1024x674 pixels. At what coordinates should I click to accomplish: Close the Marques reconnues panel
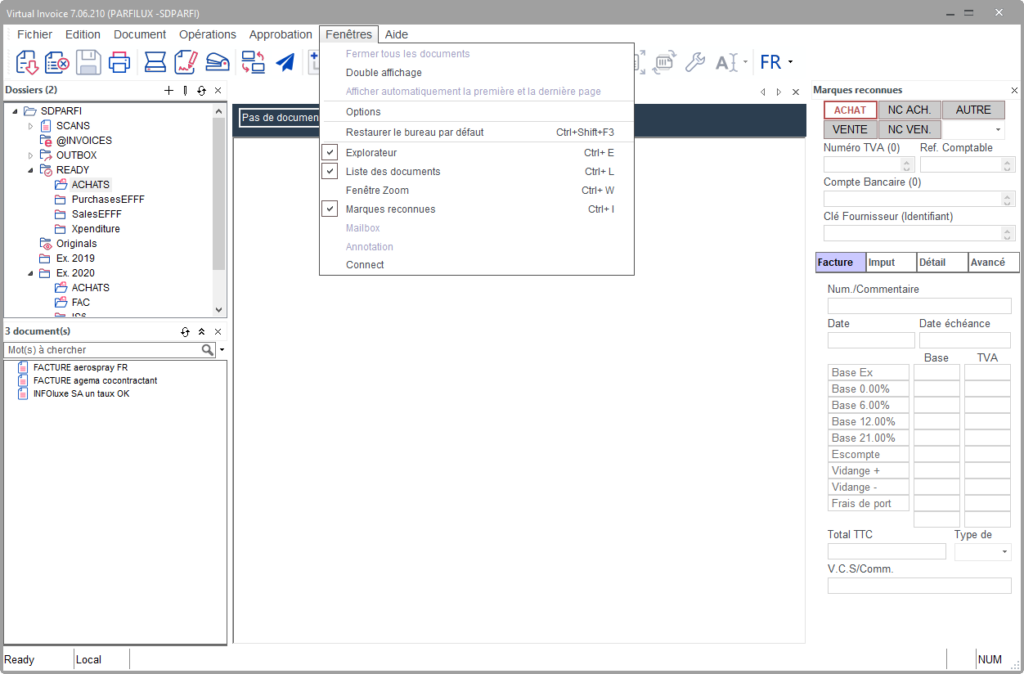1014,91
